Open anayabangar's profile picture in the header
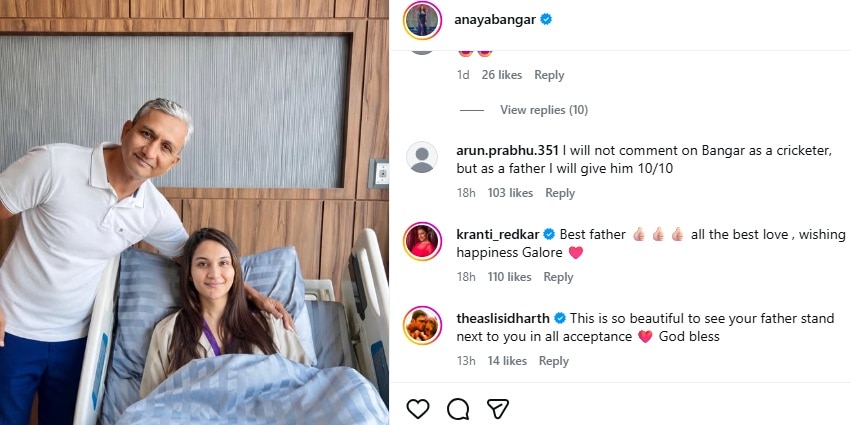 pyautogui.click(x=422, y=19)
